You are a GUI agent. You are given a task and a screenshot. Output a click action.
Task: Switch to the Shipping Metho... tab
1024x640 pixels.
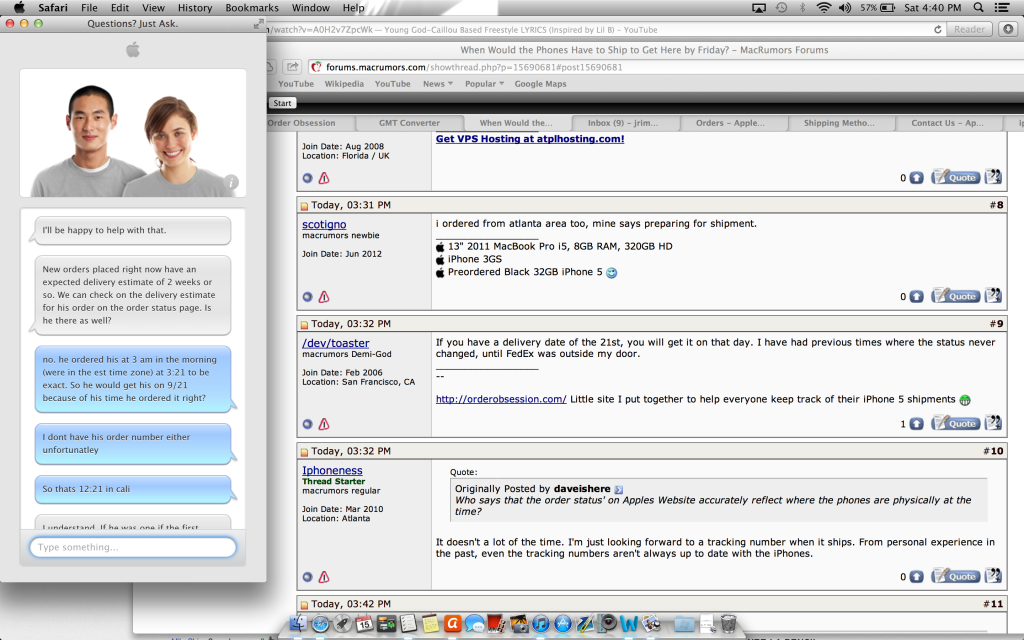839,123
